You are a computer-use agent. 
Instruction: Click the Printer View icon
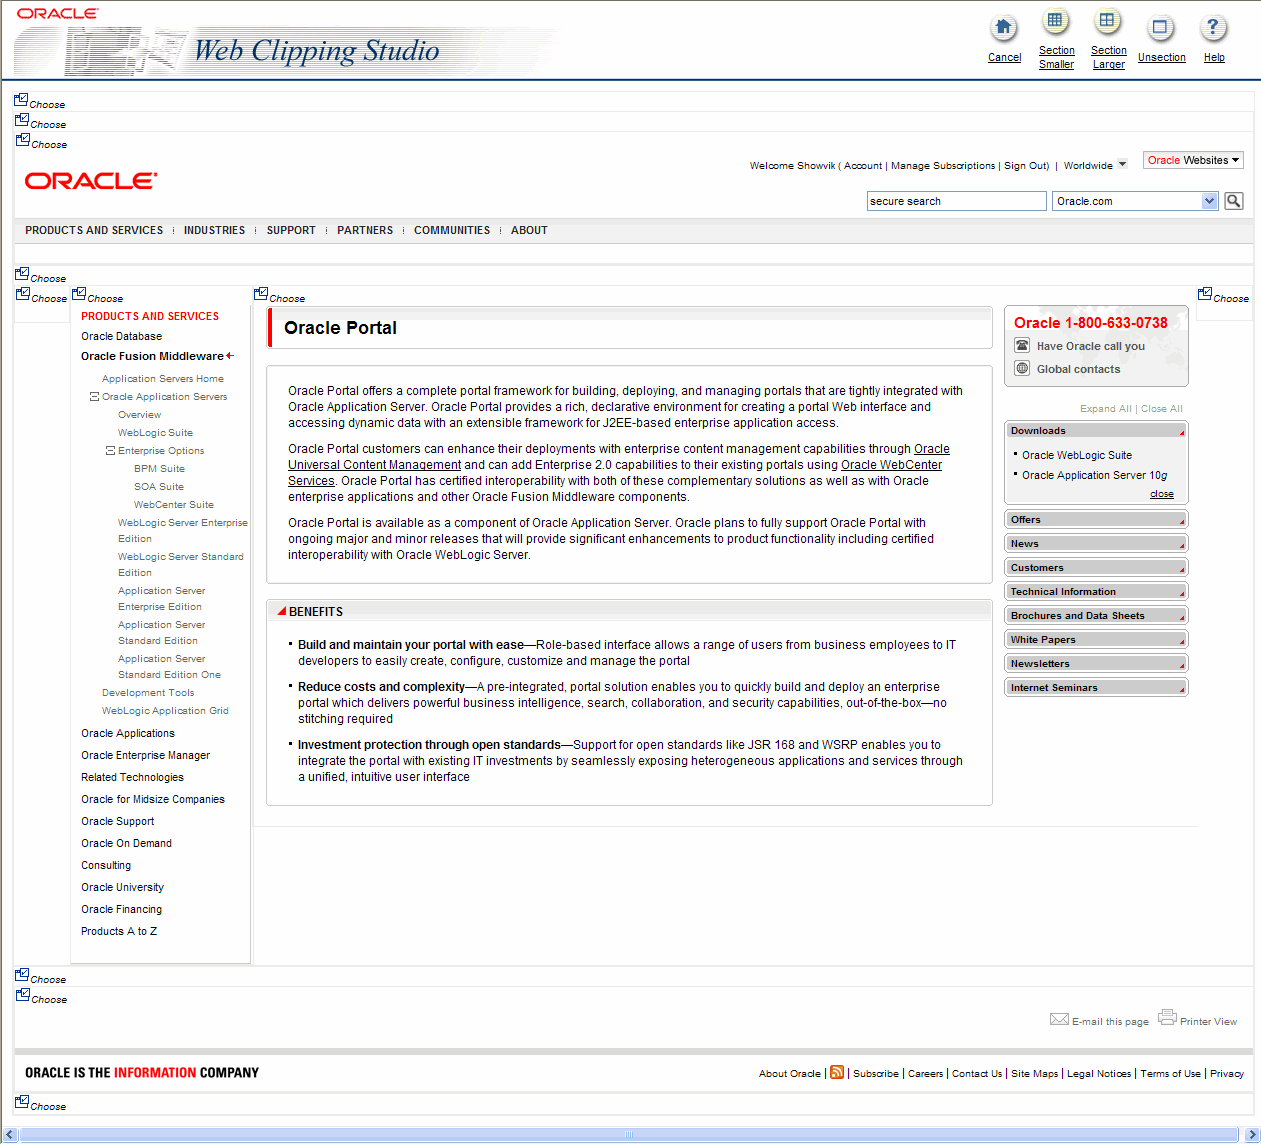click(1167, 1016)
